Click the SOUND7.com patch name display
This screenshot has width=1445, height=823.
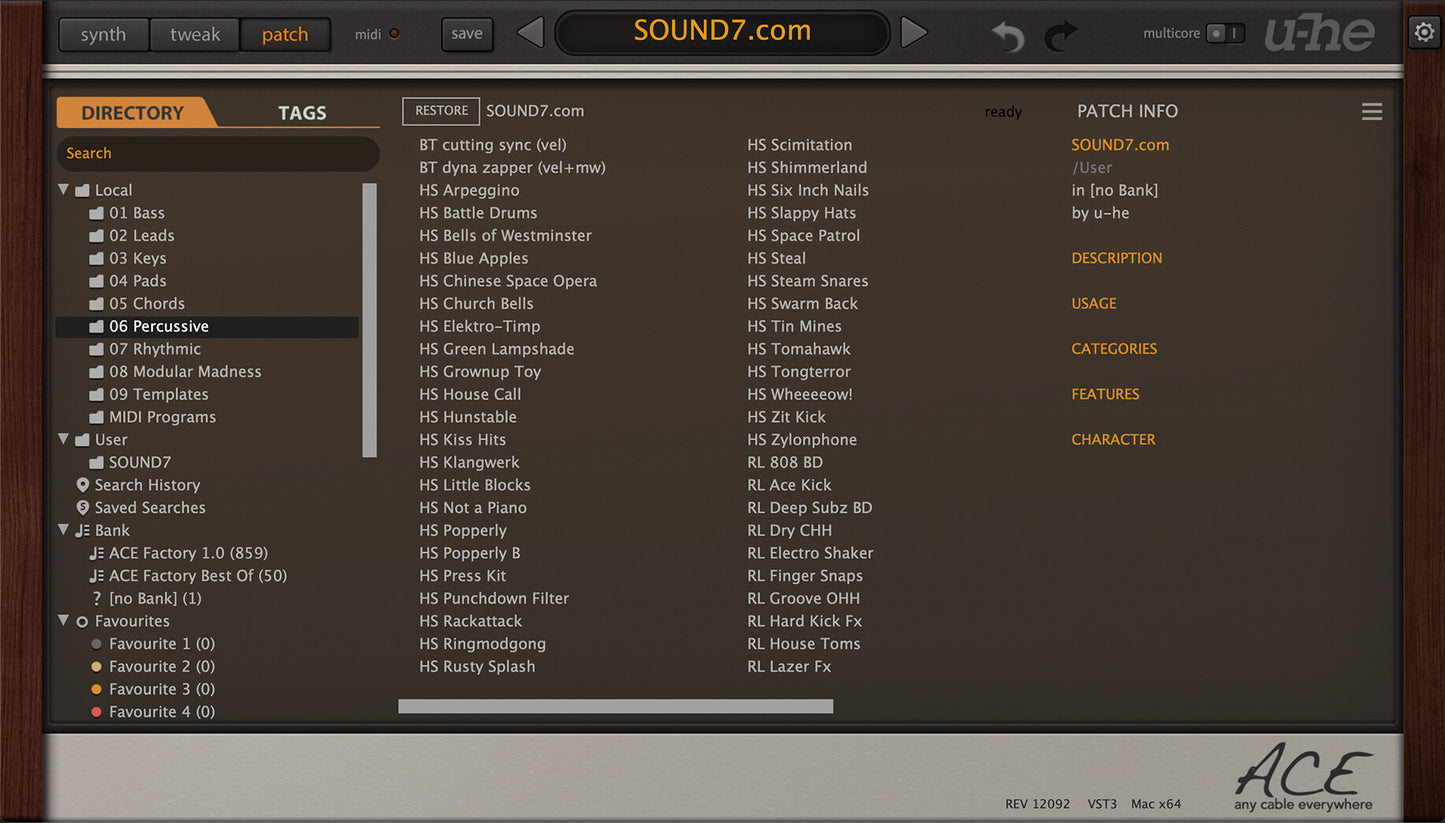722,31
